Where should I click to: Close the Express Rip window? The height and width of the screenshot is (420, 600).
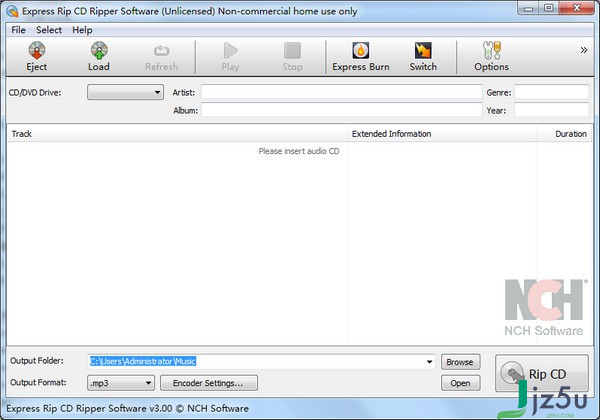(577, 8)
